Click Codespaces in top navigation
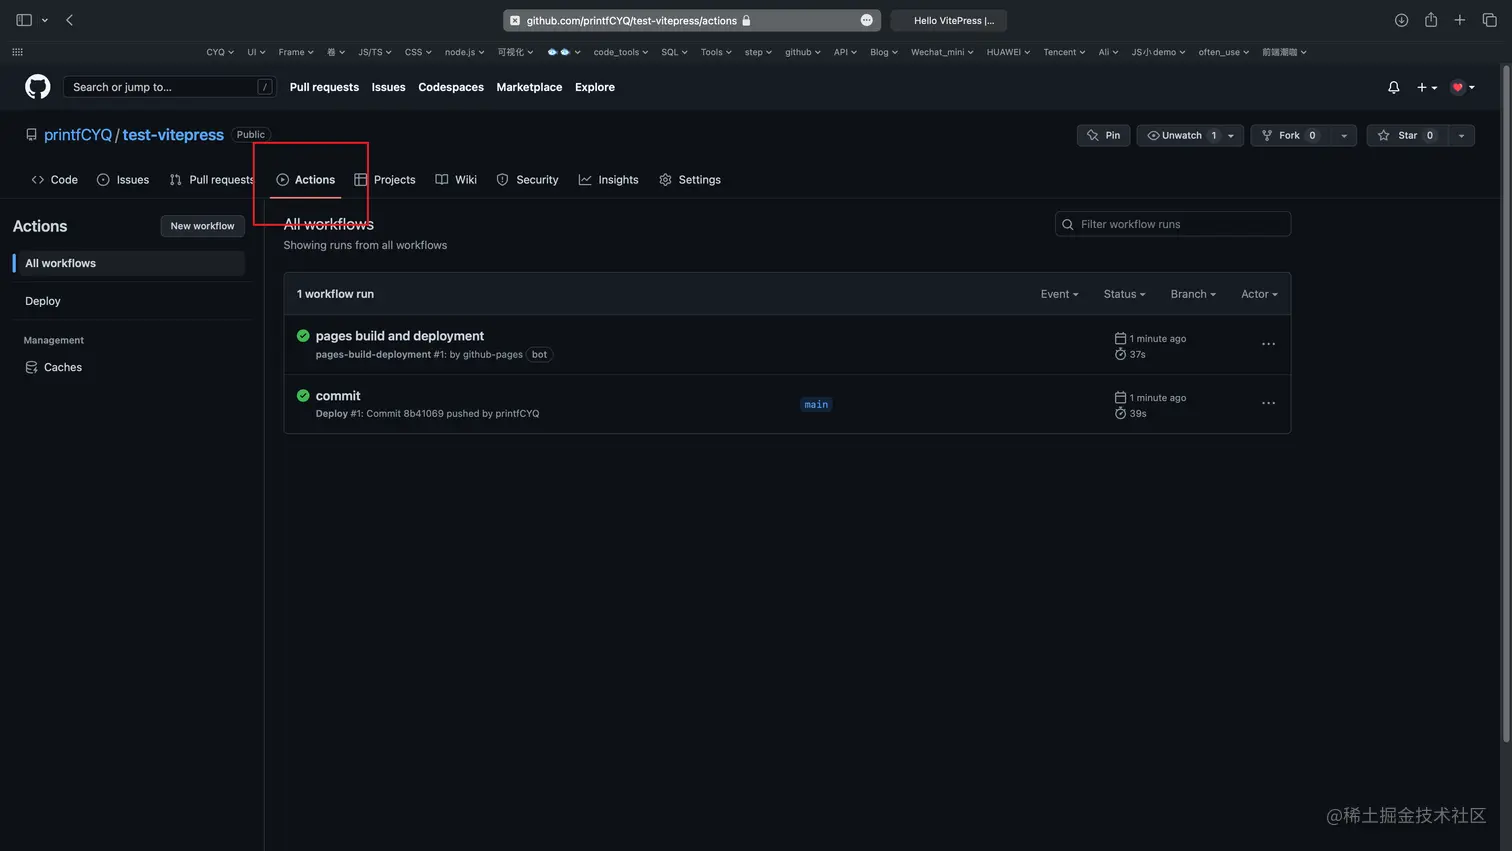 (451, 87)
